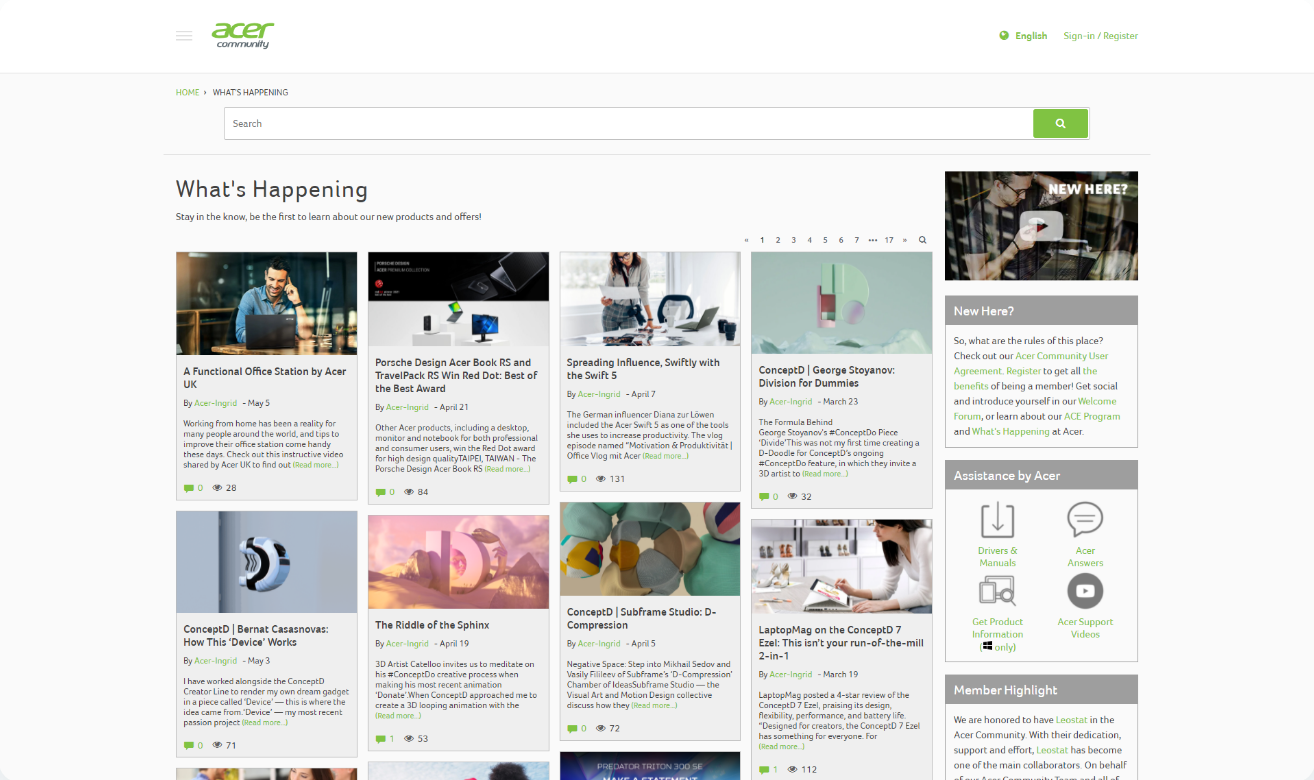Click the globe language icon
1314x780 pixels.
[x=1004, y=36]
